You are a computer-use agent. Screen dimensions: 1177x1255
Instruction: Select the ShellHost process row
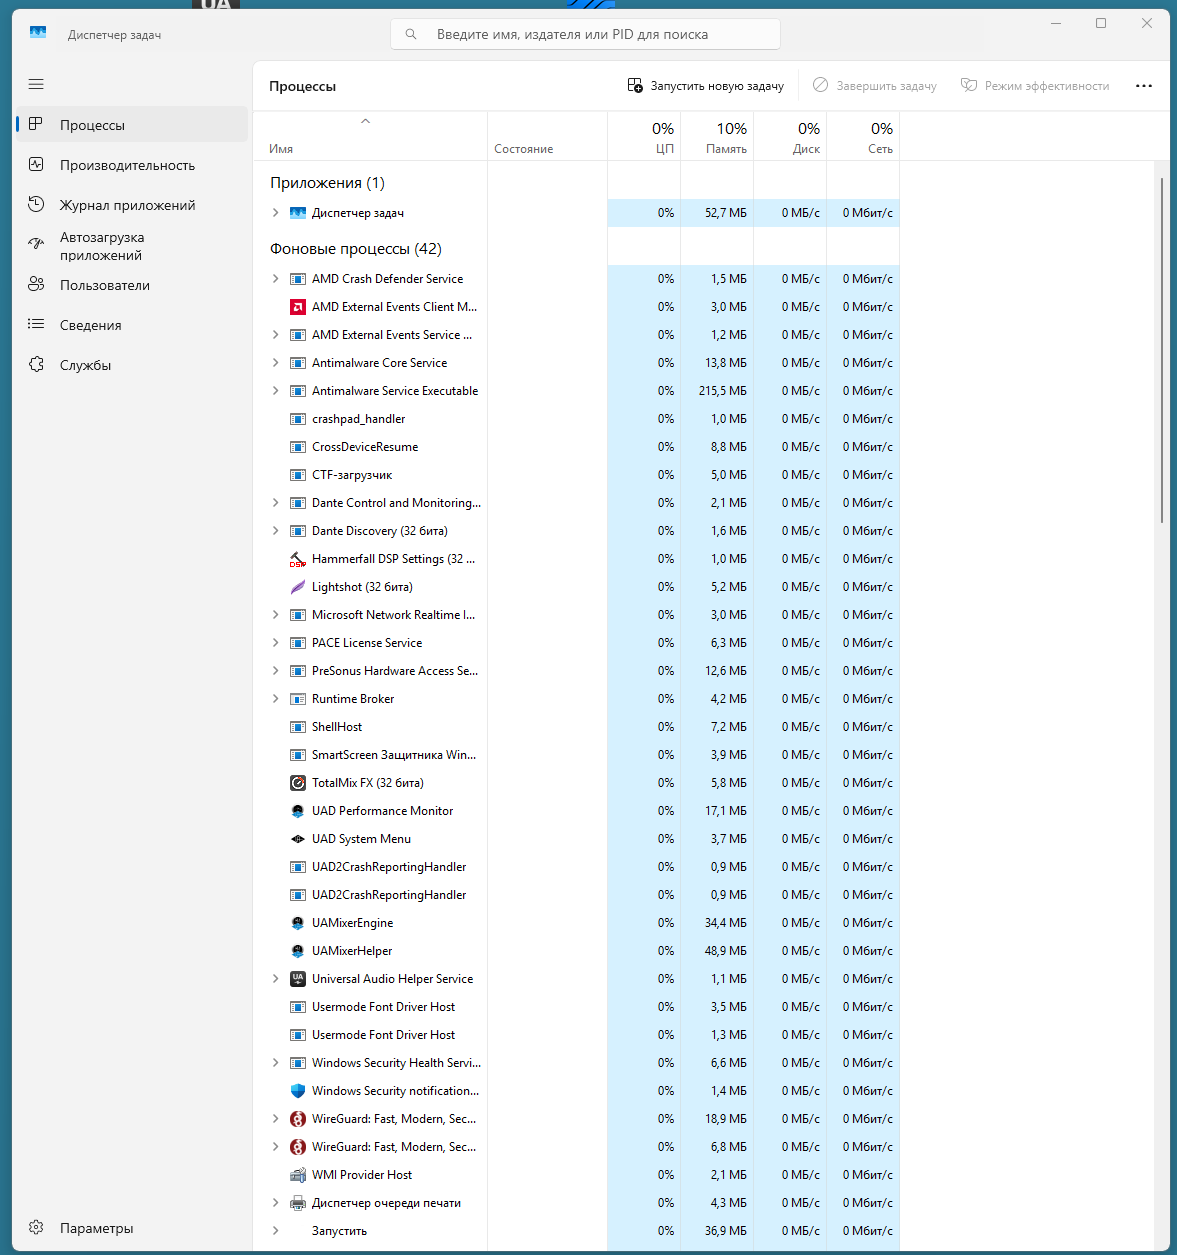pyautogui.click(x=576, y=727)
